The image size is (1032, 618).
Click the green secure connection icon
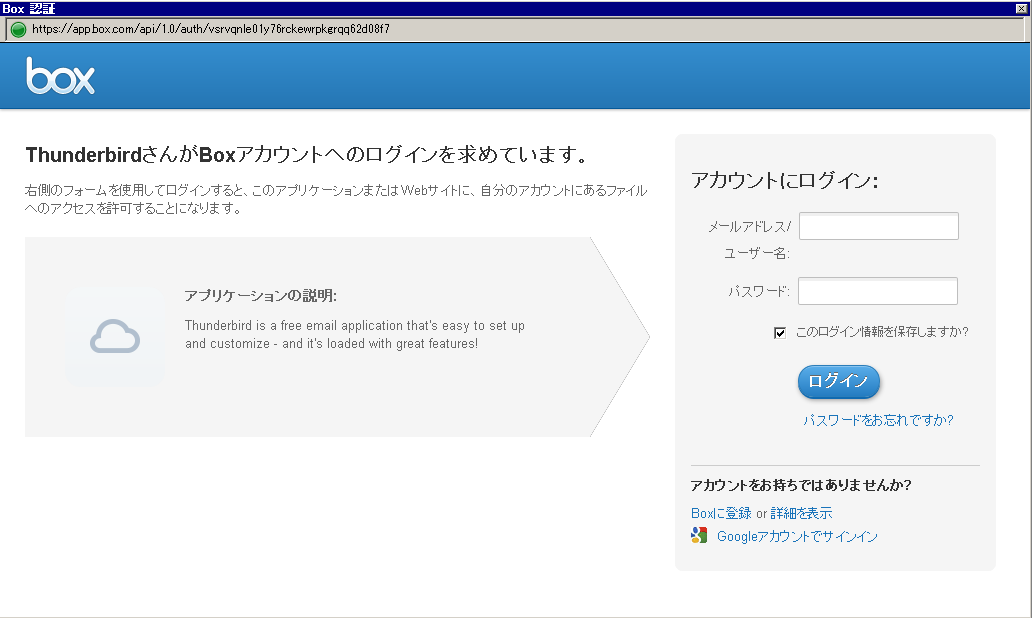pos(18,30)
